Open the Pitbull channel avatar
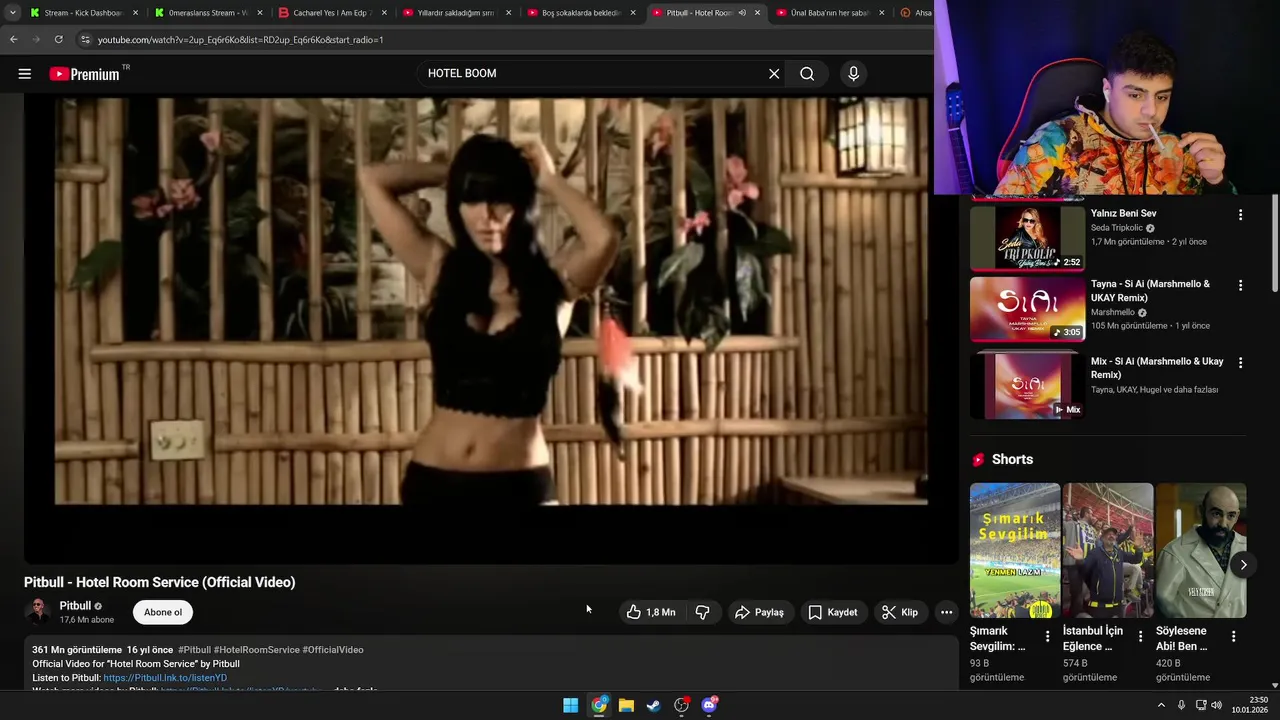The width and height of the screenshot is (1280, 720). coord(38,611)
